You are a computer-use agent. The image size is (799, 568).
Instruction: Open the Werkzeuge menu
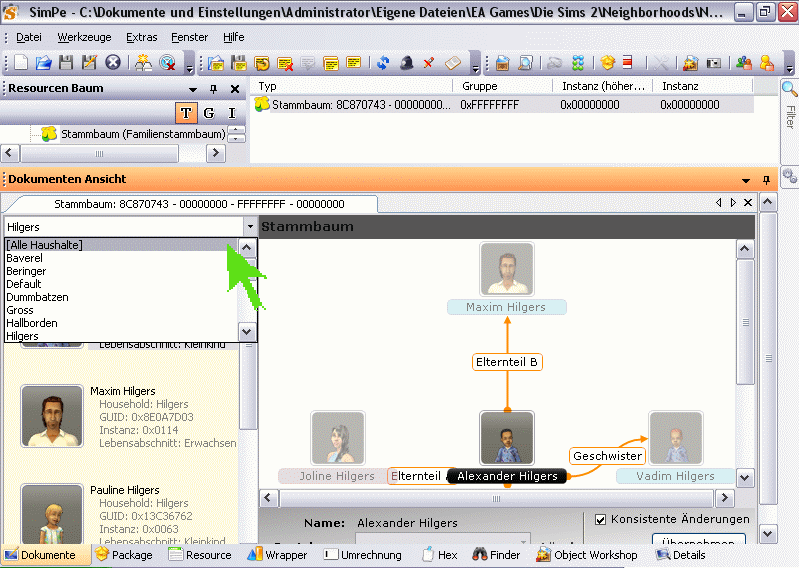coord(85,37)
